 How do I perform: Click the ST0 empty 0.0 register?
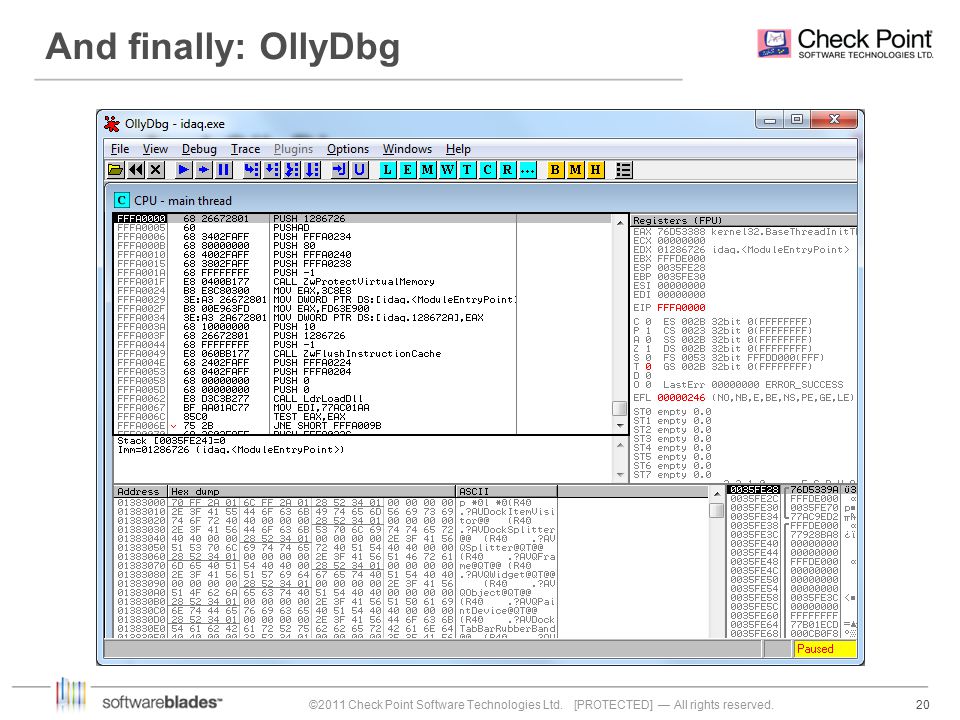(672, 412)
